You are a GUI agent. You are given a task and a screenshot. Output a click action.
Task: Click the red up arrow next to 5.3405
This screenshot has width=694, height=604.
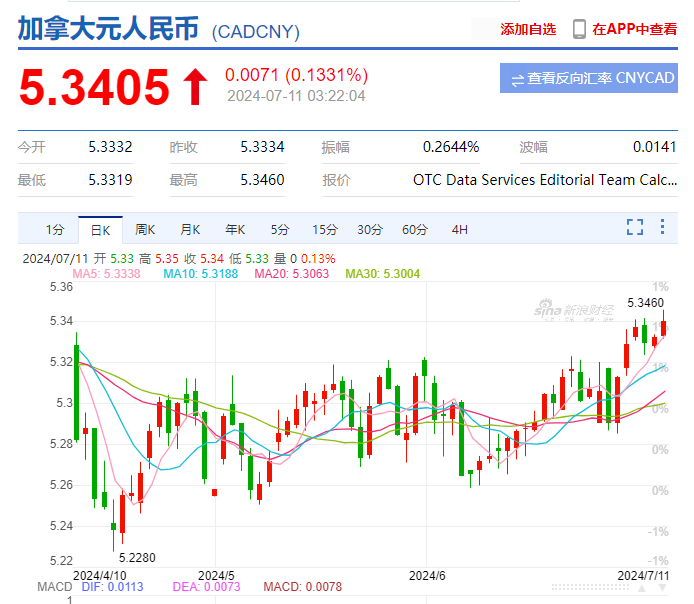tap(195, 87)
